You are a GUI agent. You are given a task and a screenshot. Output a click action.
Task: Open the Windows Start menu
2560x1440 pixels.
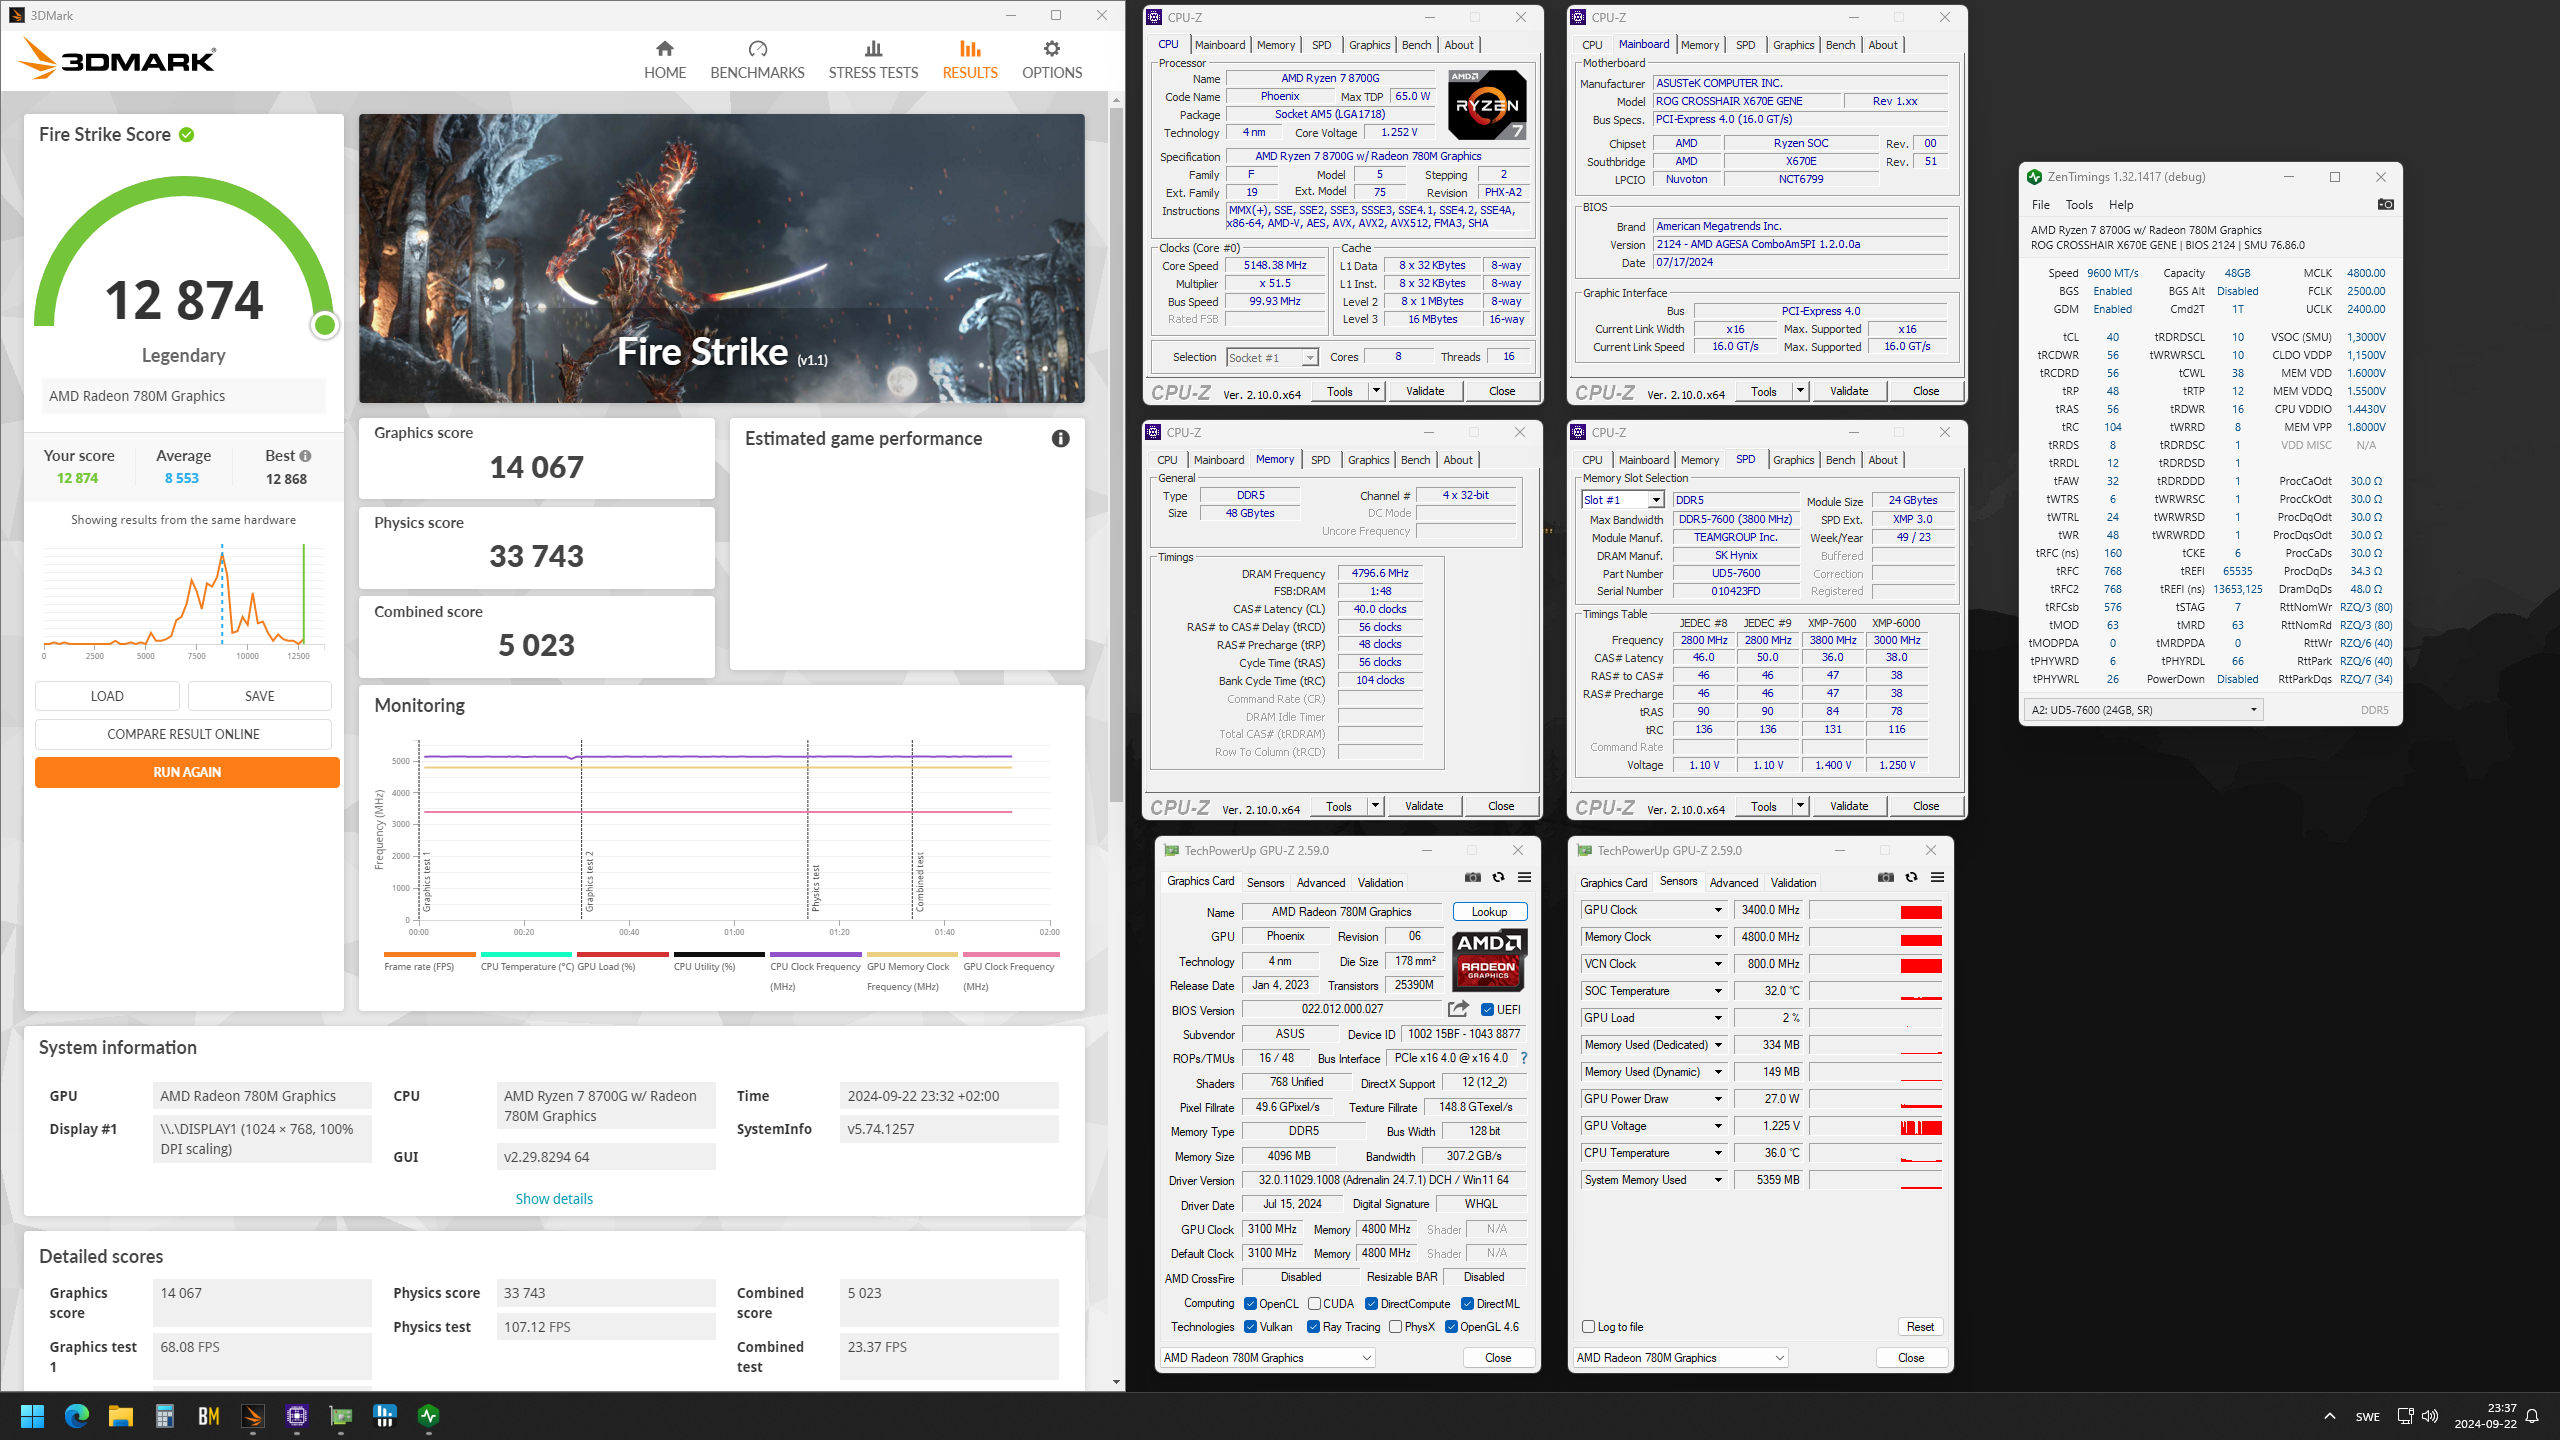point(32,1416)
